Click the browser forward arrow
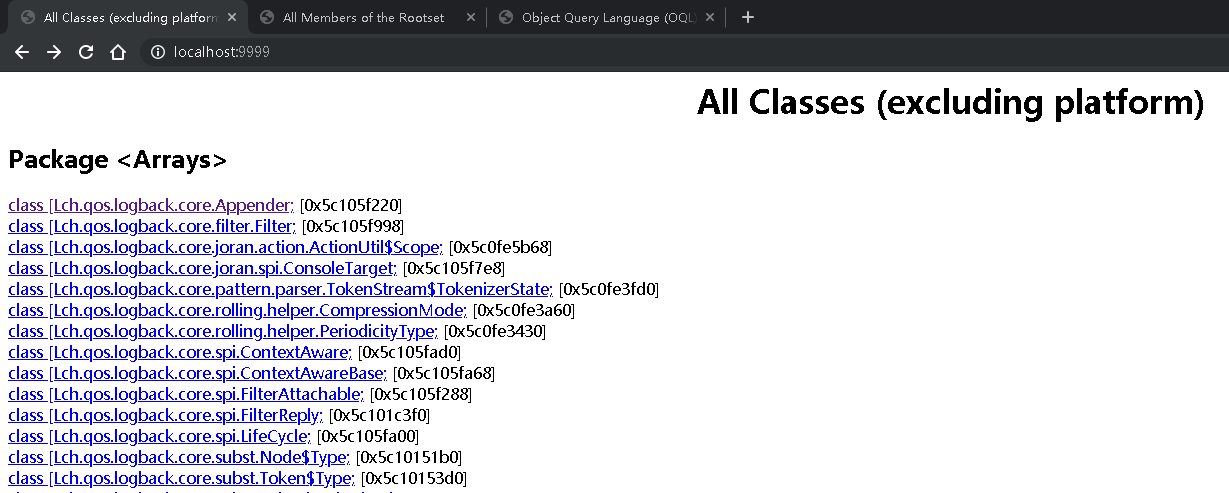This screenshot has width=1229, height=493. pos(54,52)
